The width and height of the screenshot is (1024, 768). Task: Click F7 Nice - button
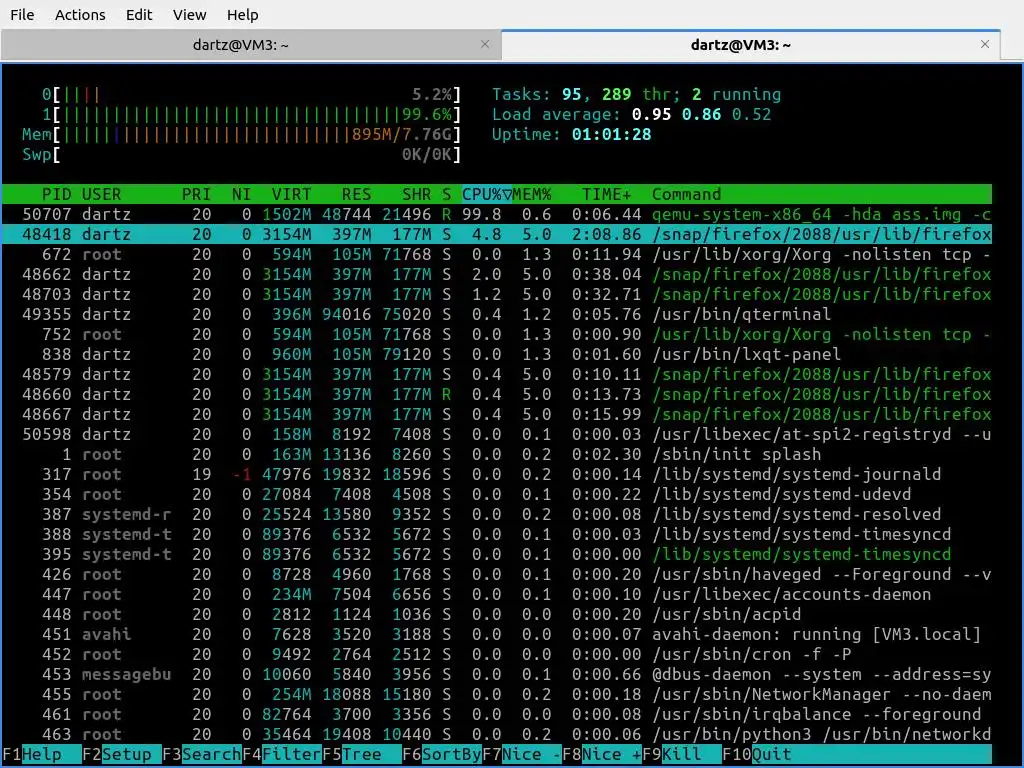pos(522,754)
